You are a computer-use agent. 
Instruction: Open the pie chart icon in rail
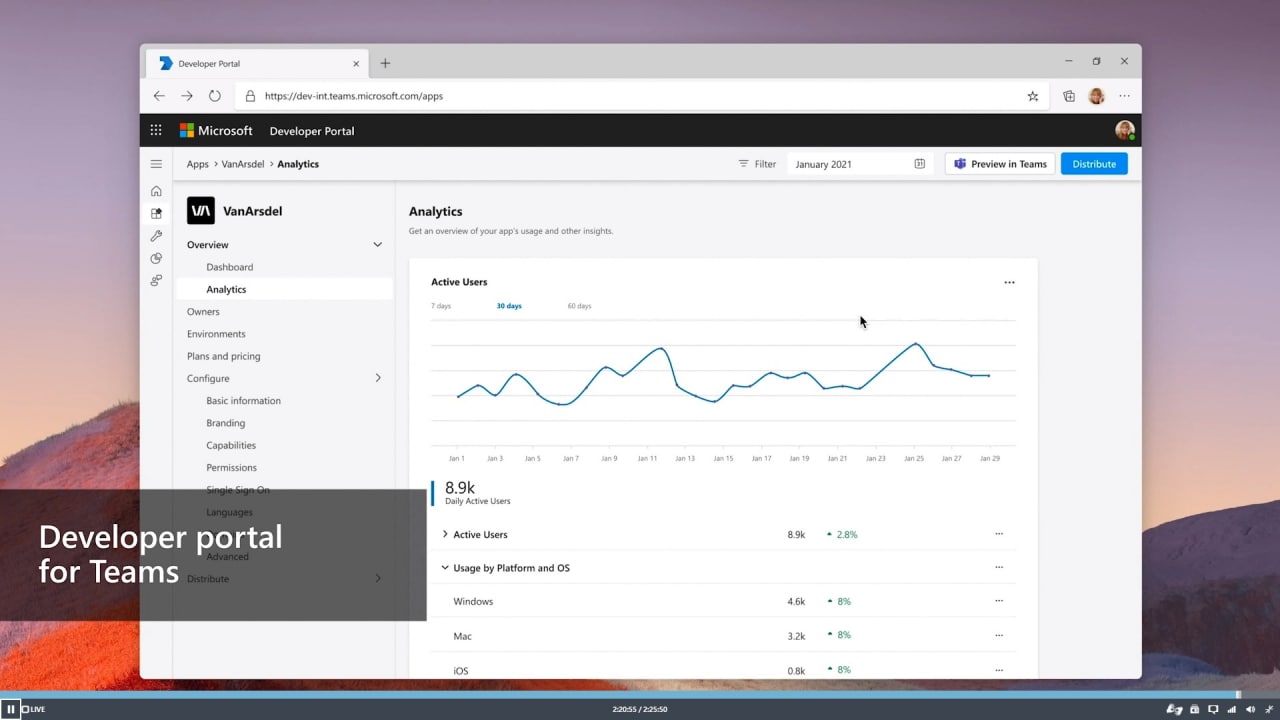156,258
